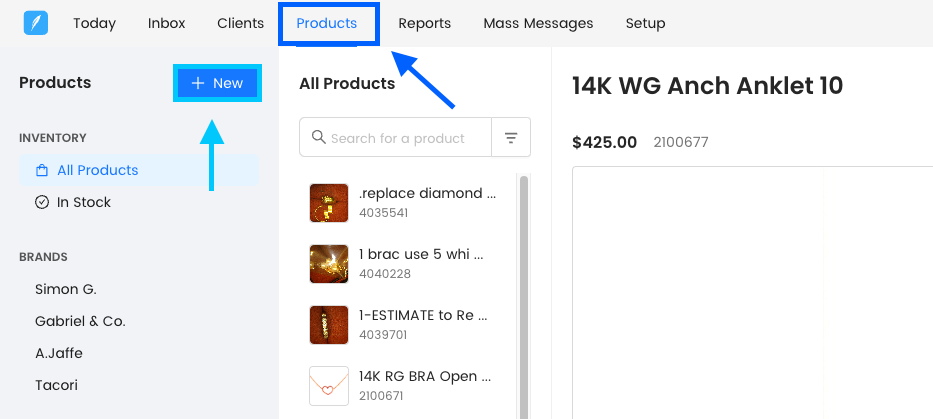Image resolution: width=933 pixels, height=419 pixels.
Task: Open the Products tab
Action: click(327, 23)
